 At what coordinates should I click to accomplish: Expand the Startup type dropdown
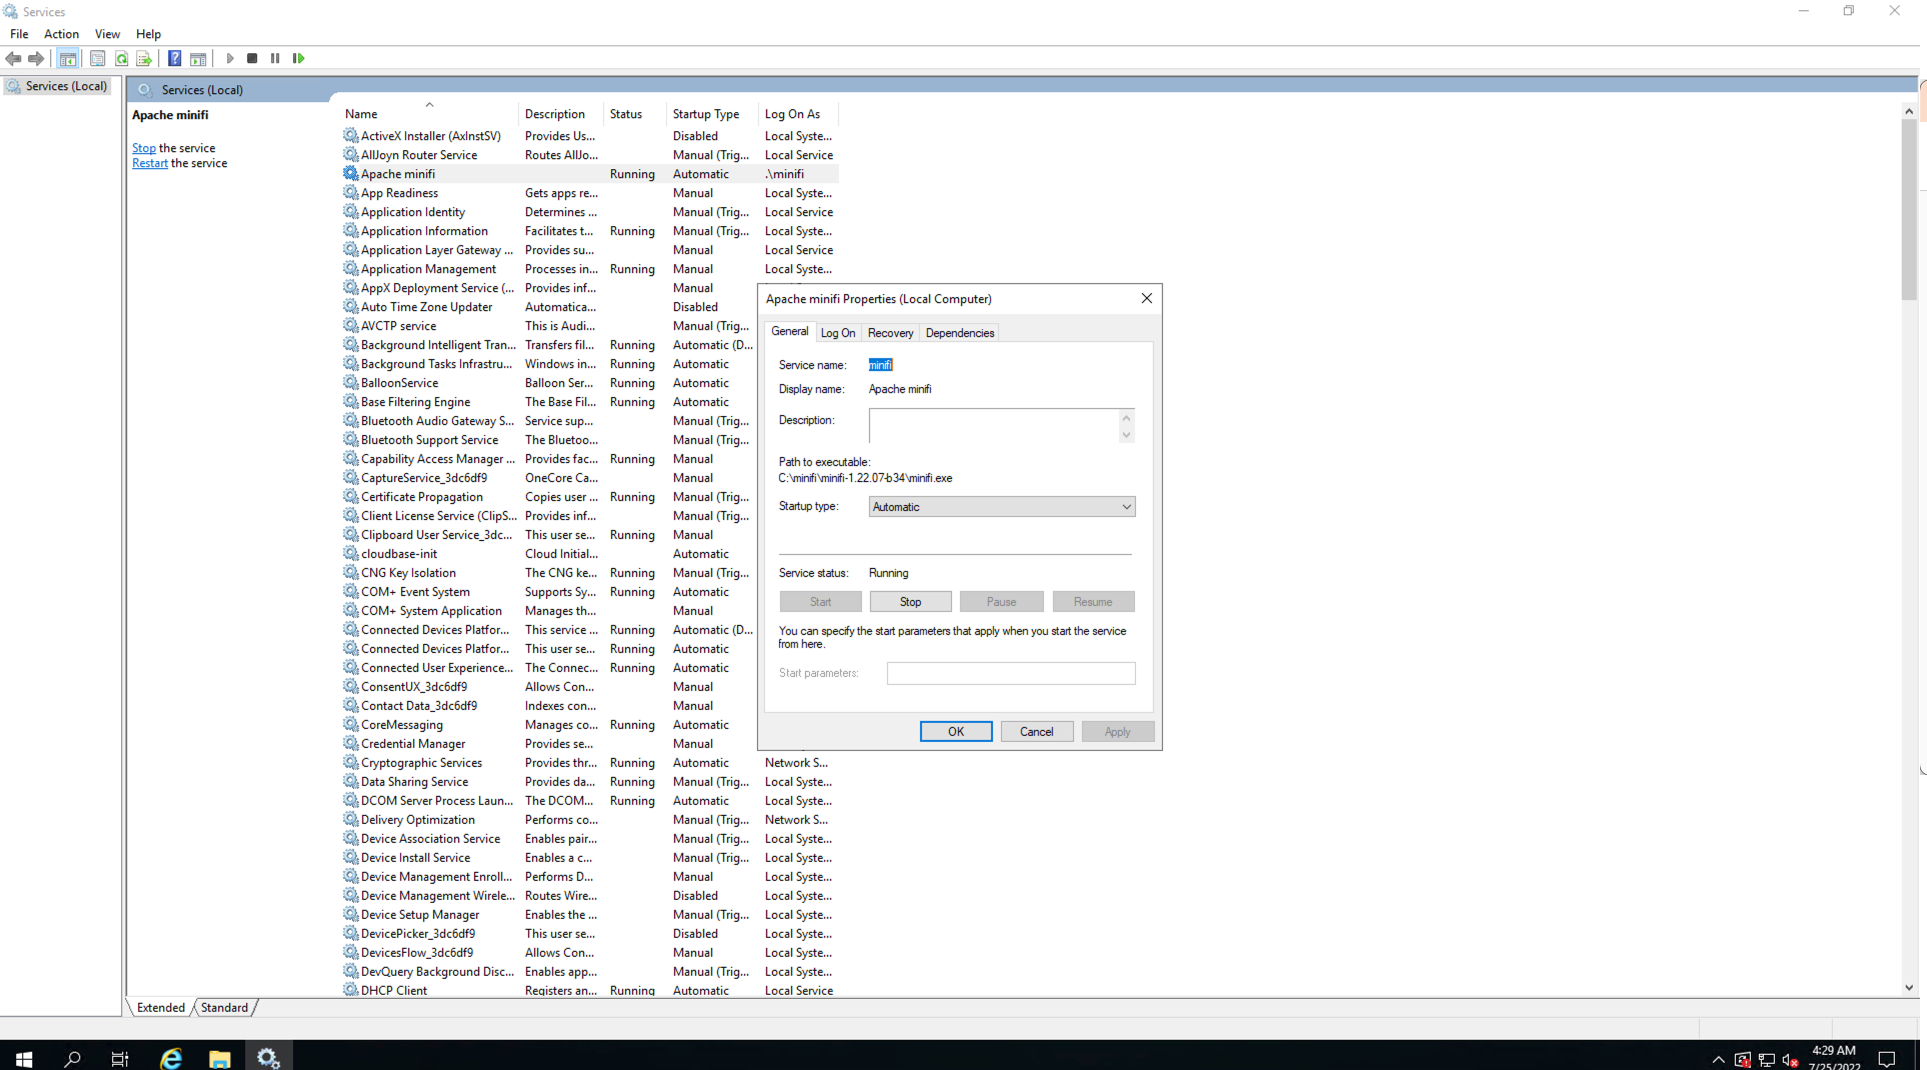click(1126, 507)
